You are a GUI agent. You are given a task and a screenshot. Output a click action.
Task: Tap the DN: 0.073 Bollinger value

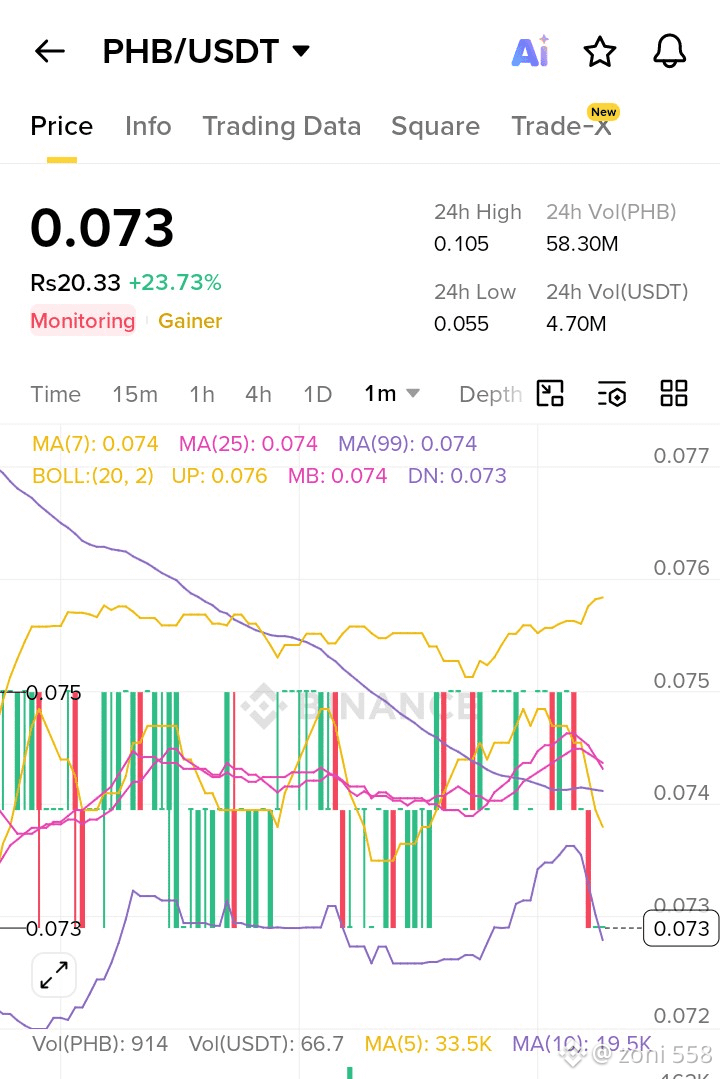(457, 476)
